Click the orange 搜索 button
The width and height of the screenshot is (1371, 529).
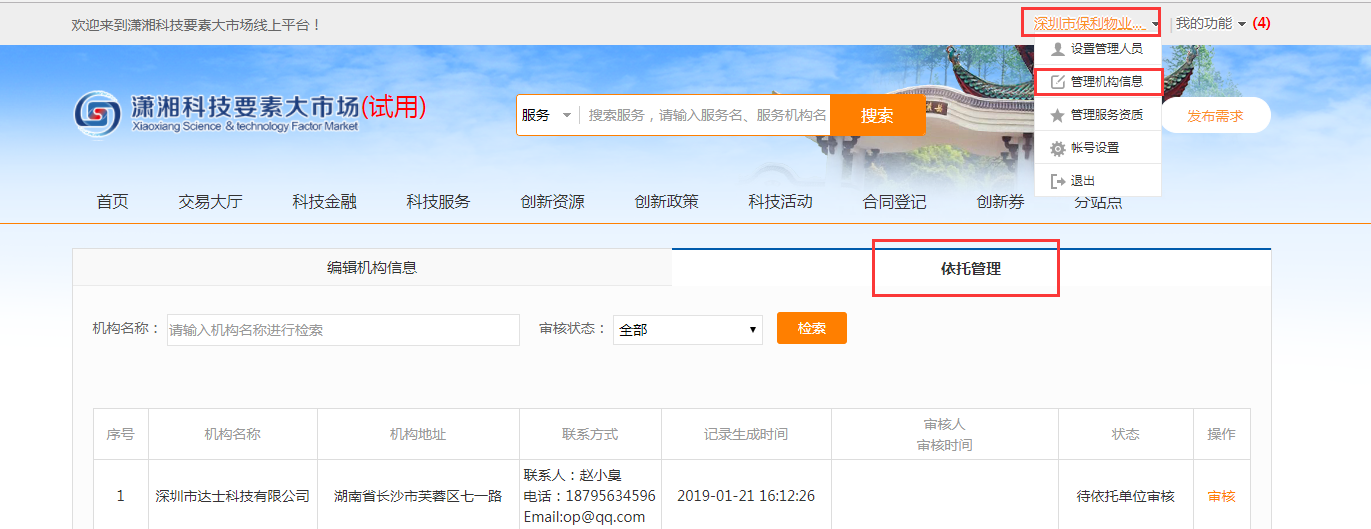click(x=877, y=115)
